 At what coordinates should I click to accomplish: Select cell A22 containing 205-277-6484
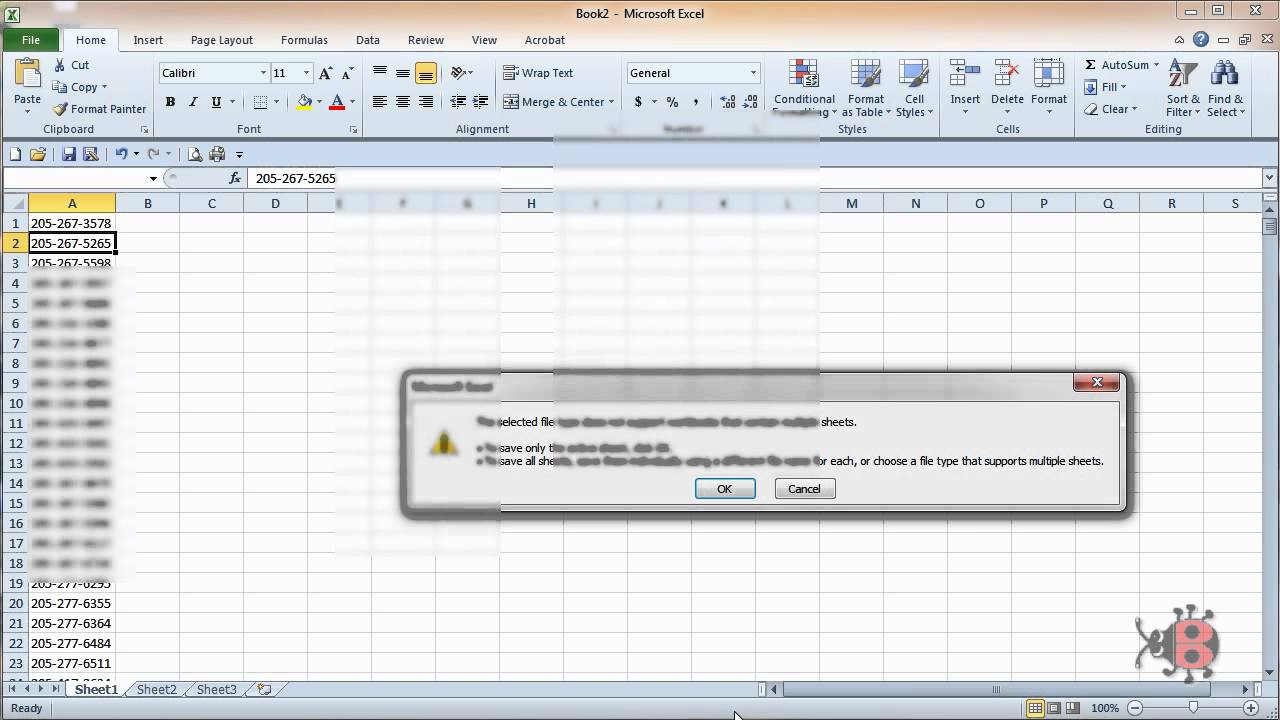[72, 643]
